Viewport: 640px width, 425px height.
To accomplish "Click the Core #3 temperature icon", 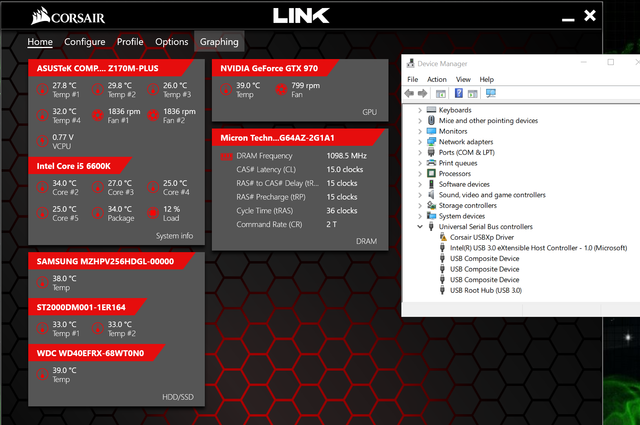I will (x=98, y=187).
